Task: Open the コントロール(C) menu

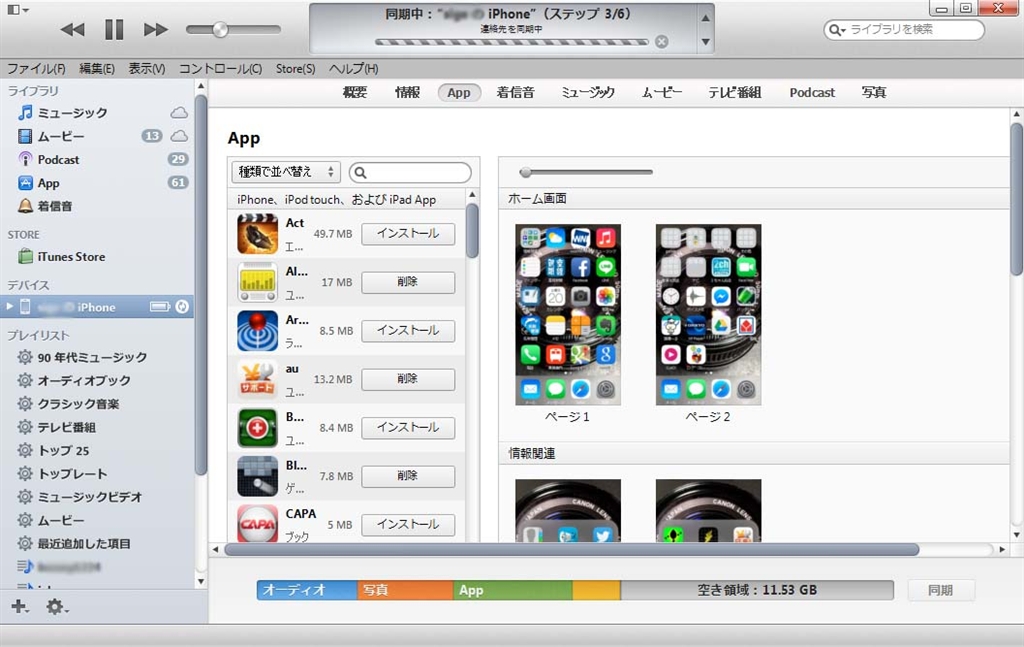Action: (x=220, y=69)
